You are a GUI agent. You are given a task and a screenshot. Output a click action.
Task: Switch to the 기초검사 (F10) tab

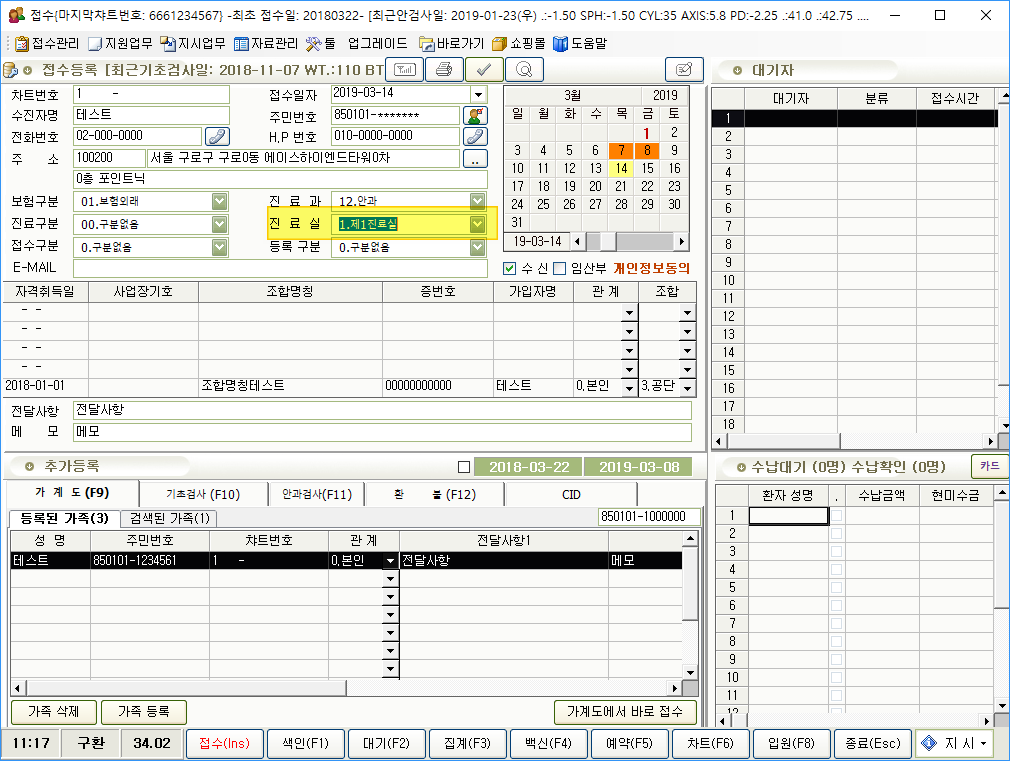[203, 494]
